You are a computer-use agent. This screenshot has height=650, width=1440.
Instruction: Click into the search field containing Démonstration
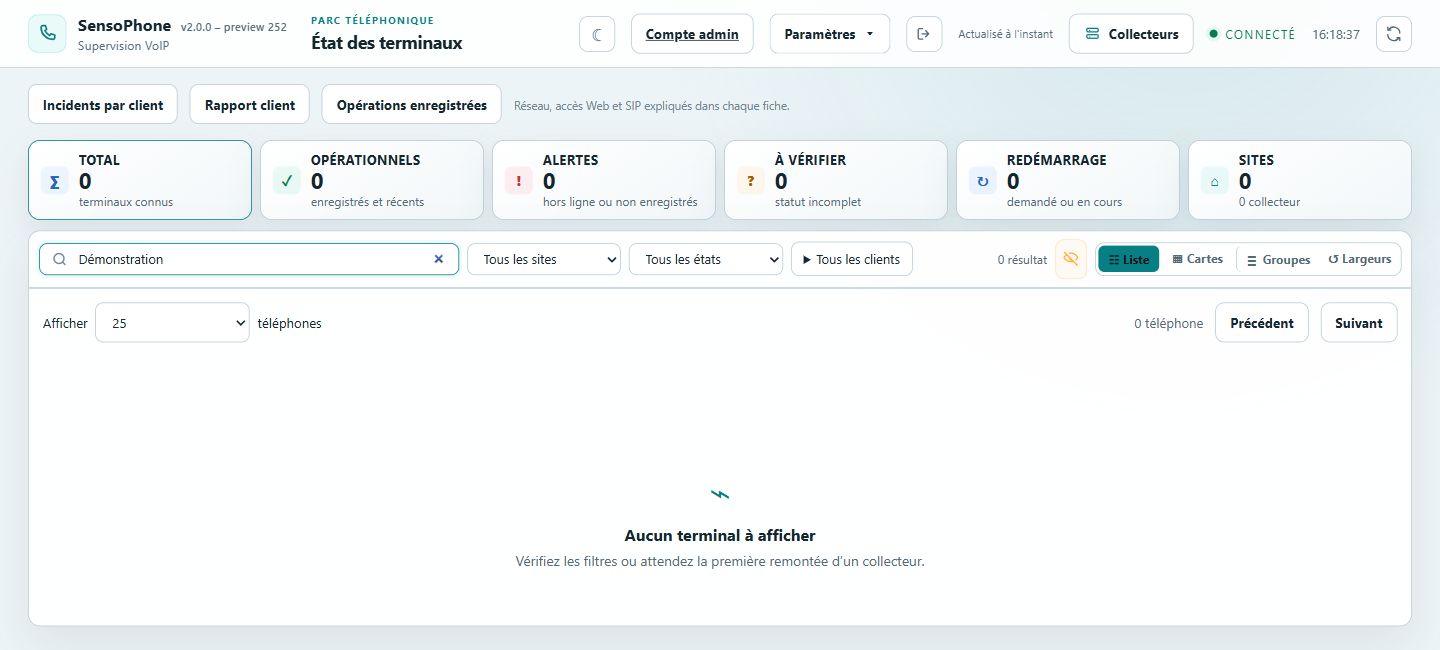pyautogui.click(x=249, y=259)
